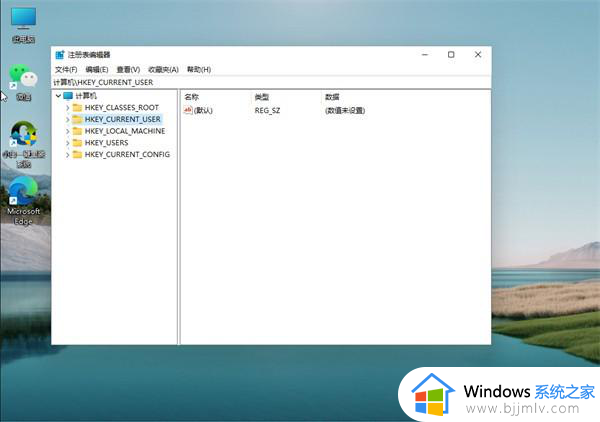Open the 收藏夹(A) menu
The image size is (600, 422).
tap(163, 70)
